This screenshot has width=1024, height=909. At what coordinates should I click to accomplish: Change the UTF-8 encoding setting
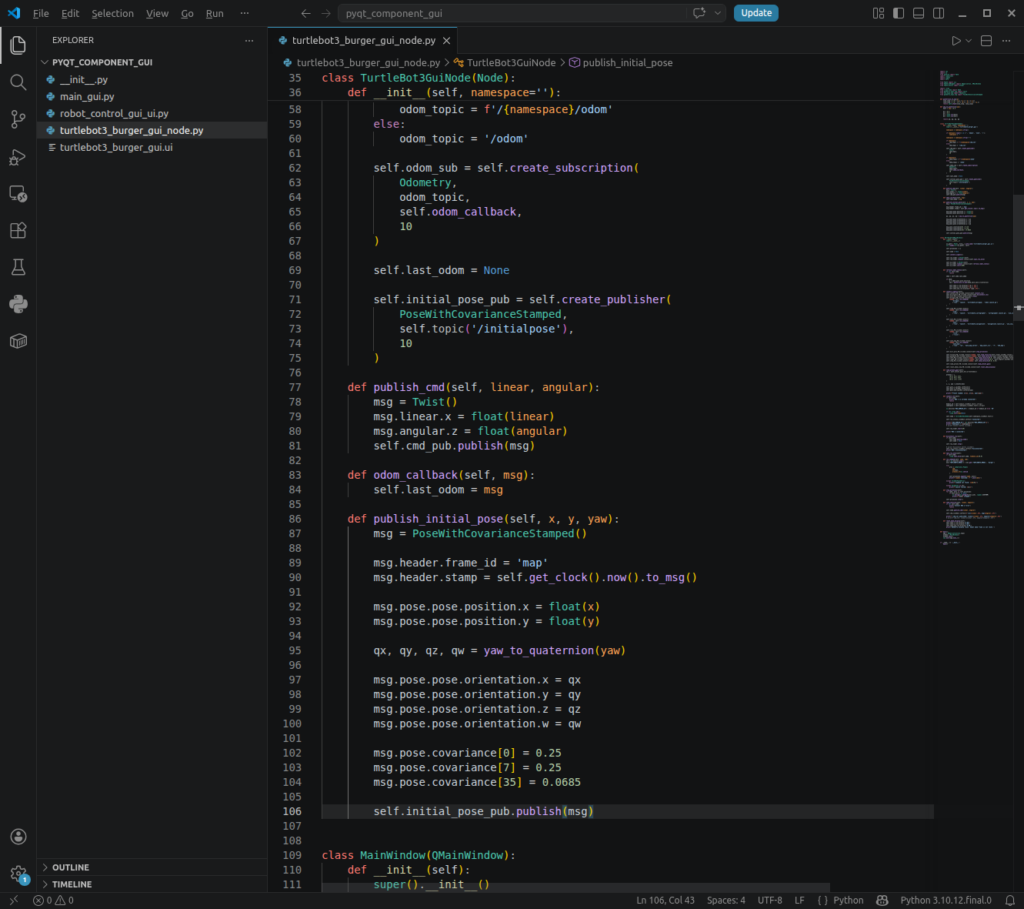[770, 901]
